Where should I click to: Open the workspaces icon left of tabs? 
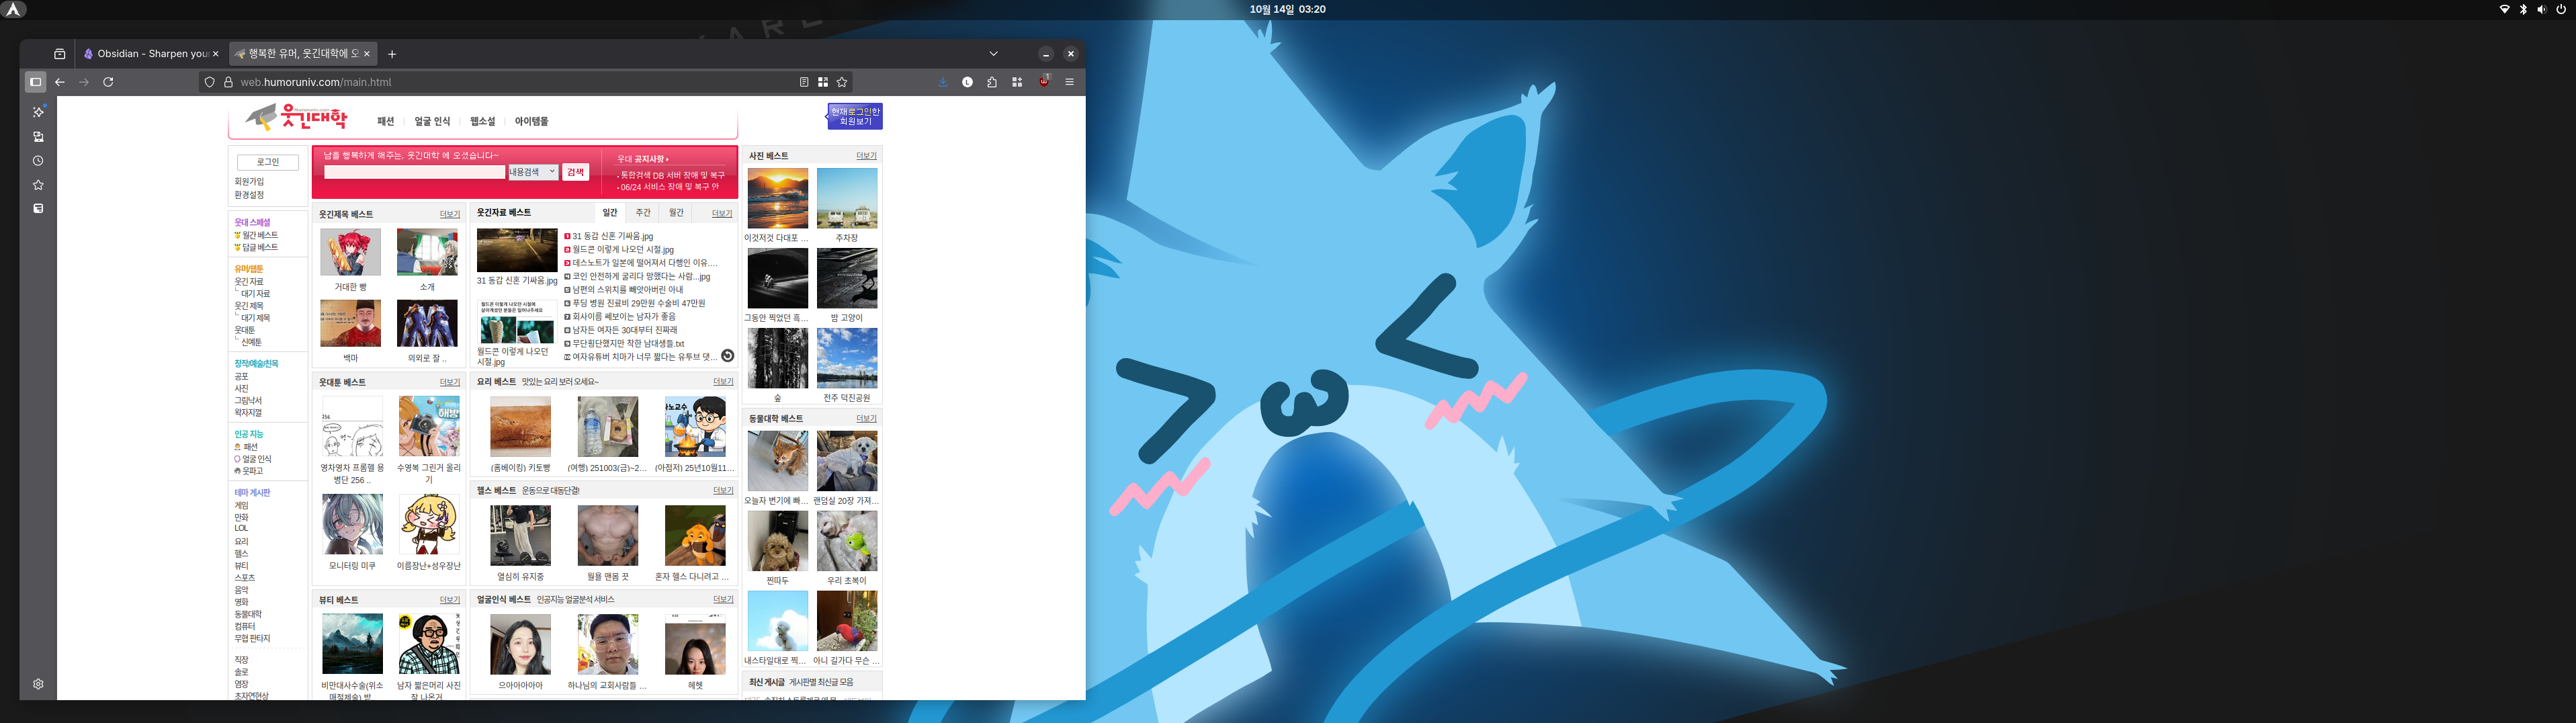coord(60,54)
